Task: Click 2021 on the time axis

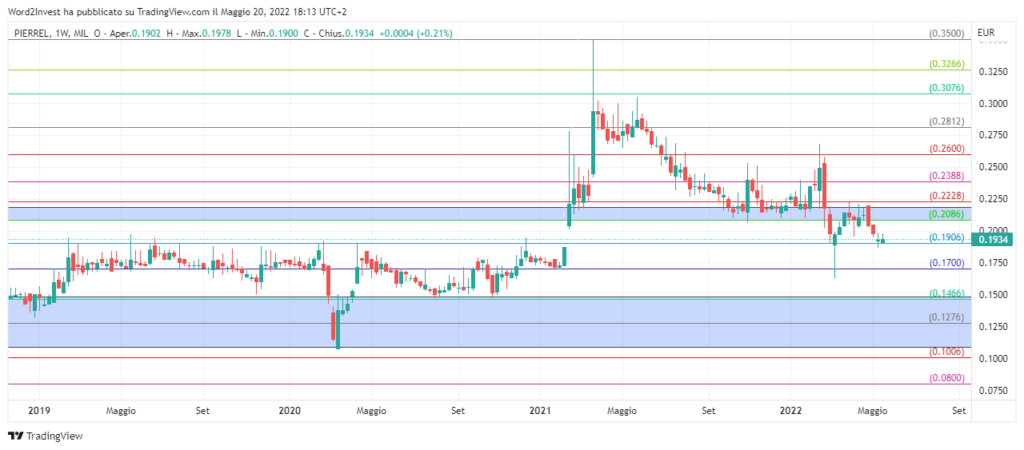Action: point(540,410)
